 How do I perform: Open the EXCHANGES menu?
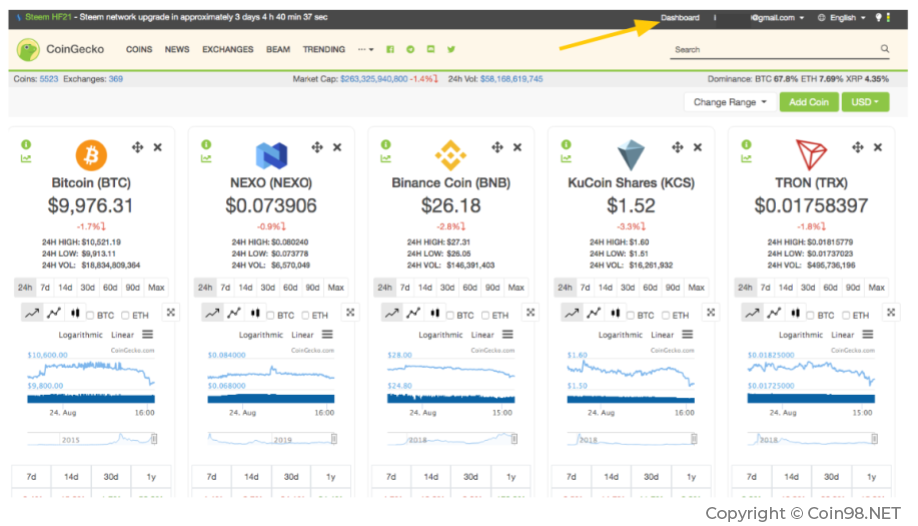coord(228,50)
